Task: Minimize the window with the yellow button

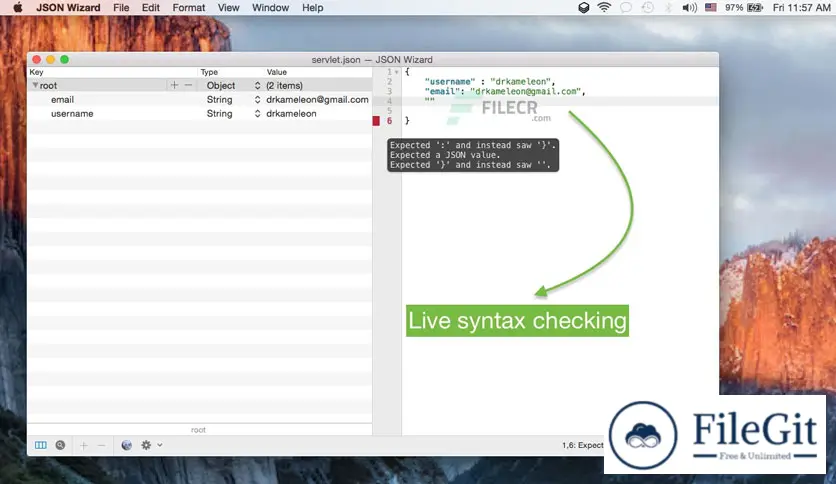Action: (50, 59)
